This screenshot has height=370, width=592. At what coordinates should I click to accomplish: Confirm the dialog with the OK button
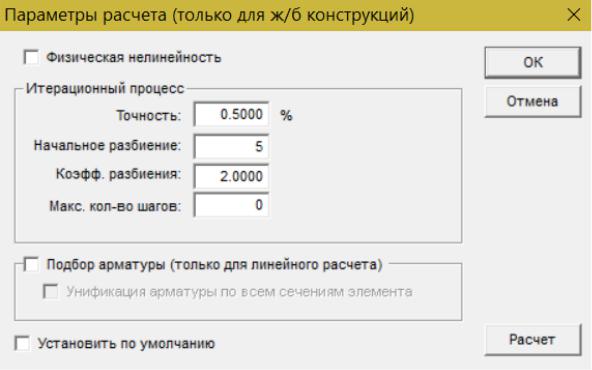coord(533,62)
